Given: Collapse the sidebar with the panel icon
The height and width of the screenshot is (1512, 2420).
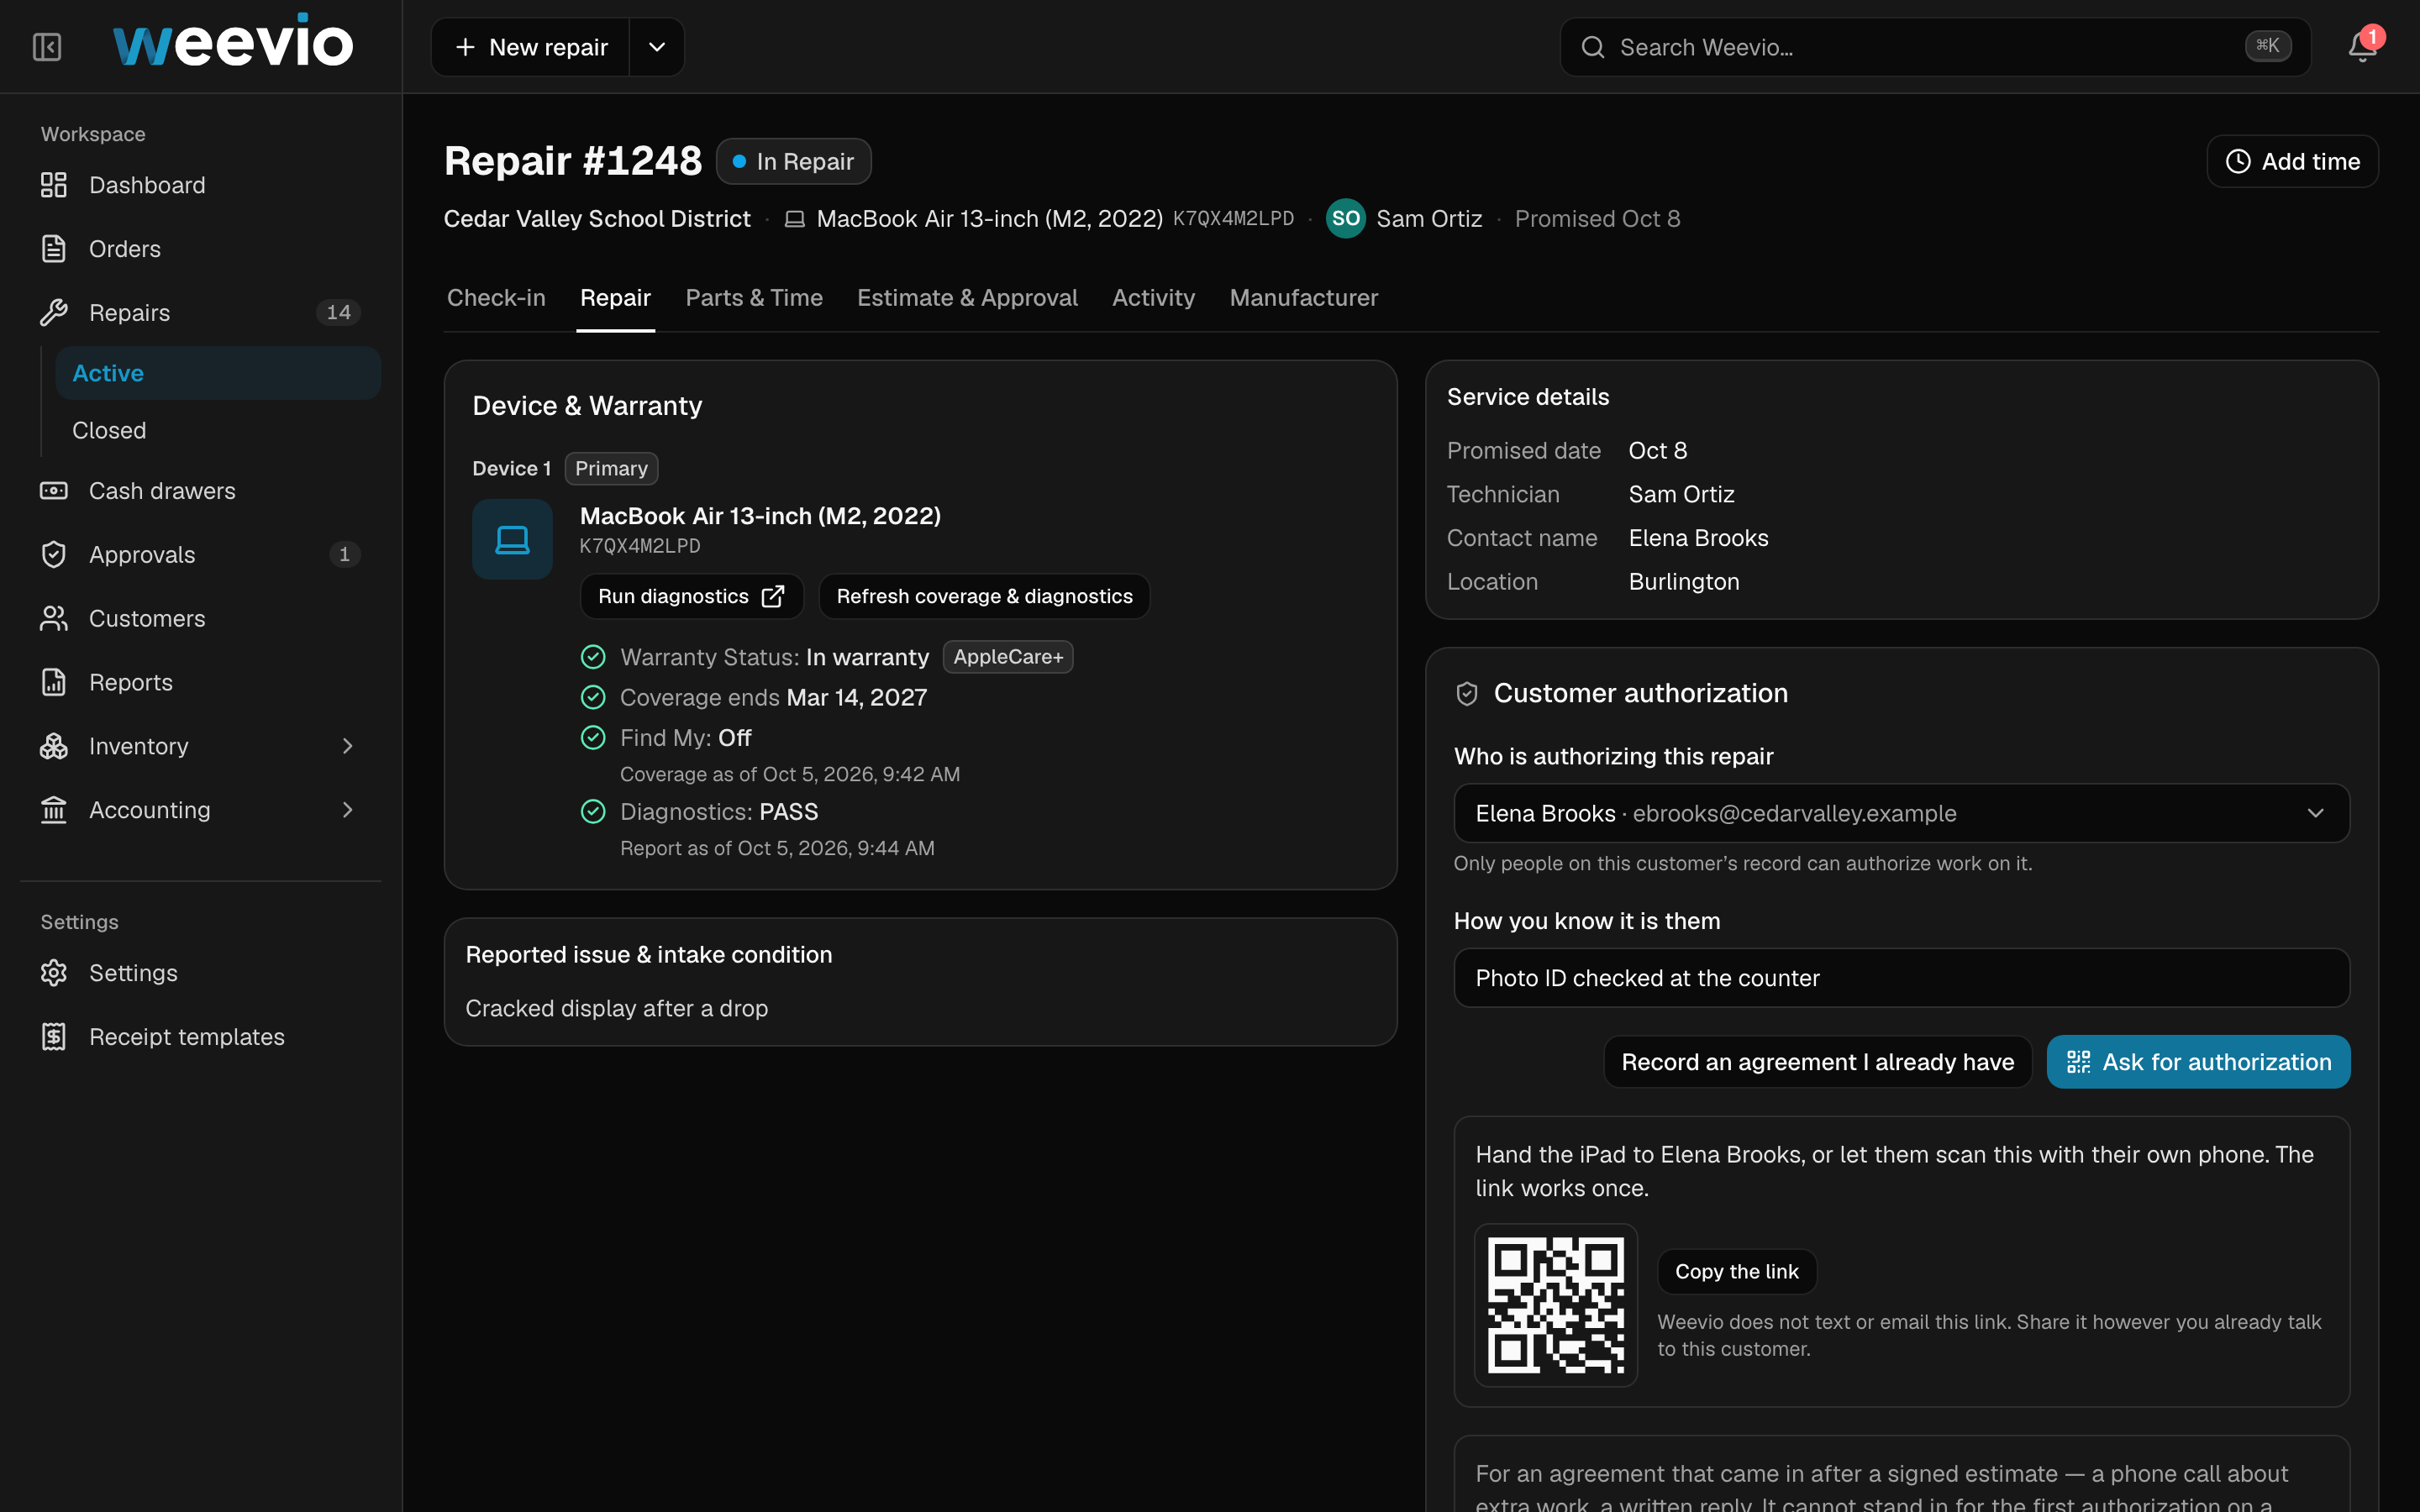Looking at the screenshot, I should (x=47, y=47).
